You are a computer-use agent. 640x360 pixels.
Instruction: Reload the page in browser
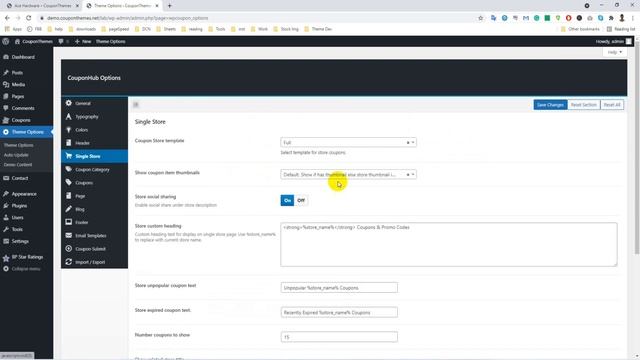29,18
